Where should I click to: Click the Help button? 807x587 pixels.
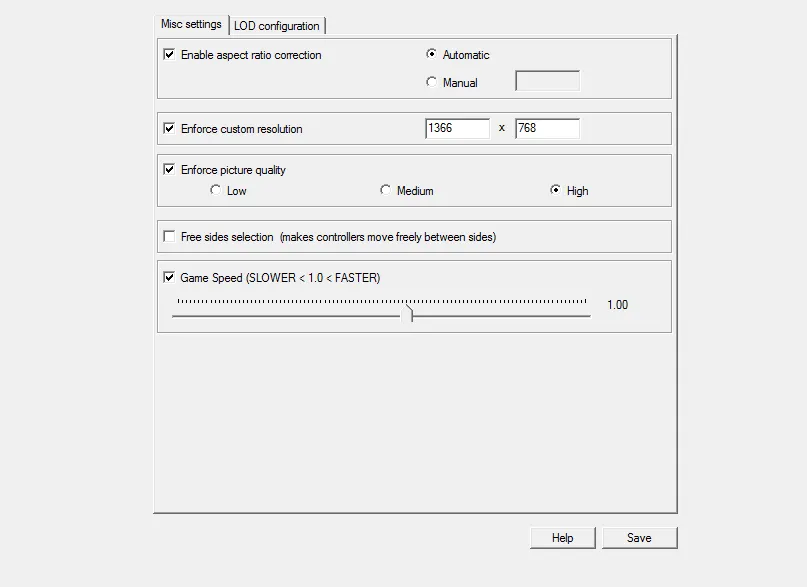(x=563, y=538)
